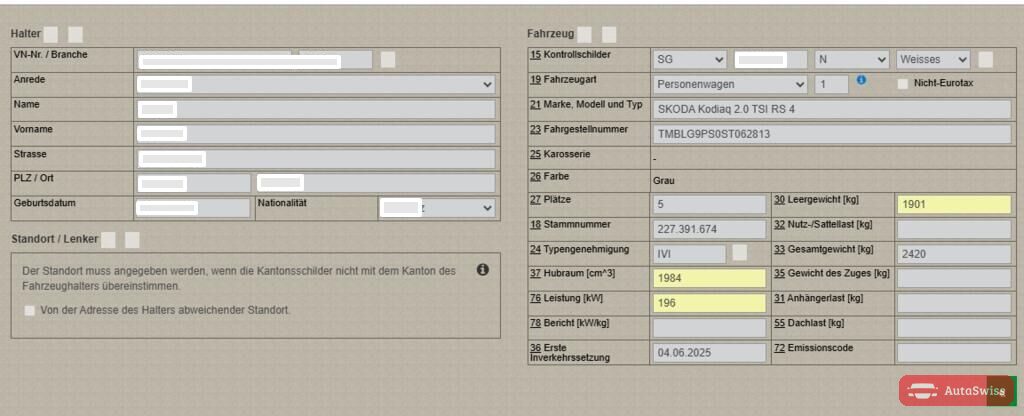Focus the VN-Nr. input field

pyautogui.click(x=214, y=59)
